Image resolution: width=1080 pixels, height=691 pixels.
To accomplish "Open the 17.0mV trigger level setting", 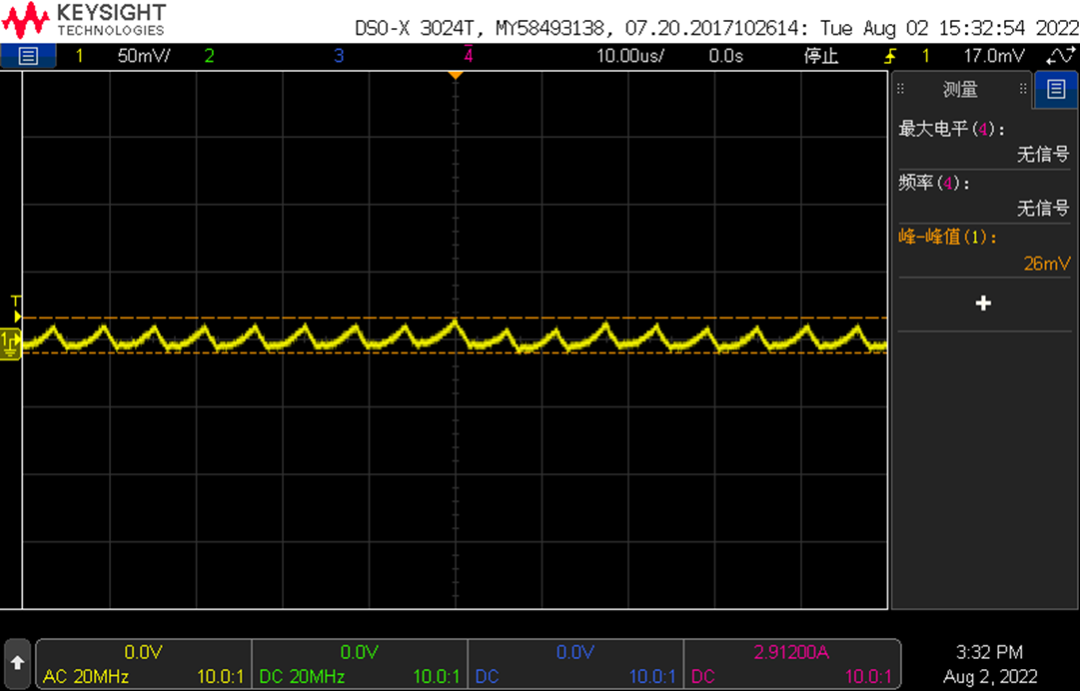I will [994, 56].
